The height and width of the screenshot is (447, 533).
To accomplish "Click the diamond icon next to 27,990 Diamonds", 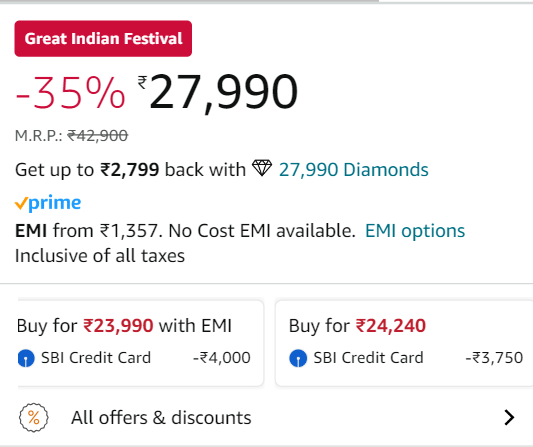I will click(262, 168).
